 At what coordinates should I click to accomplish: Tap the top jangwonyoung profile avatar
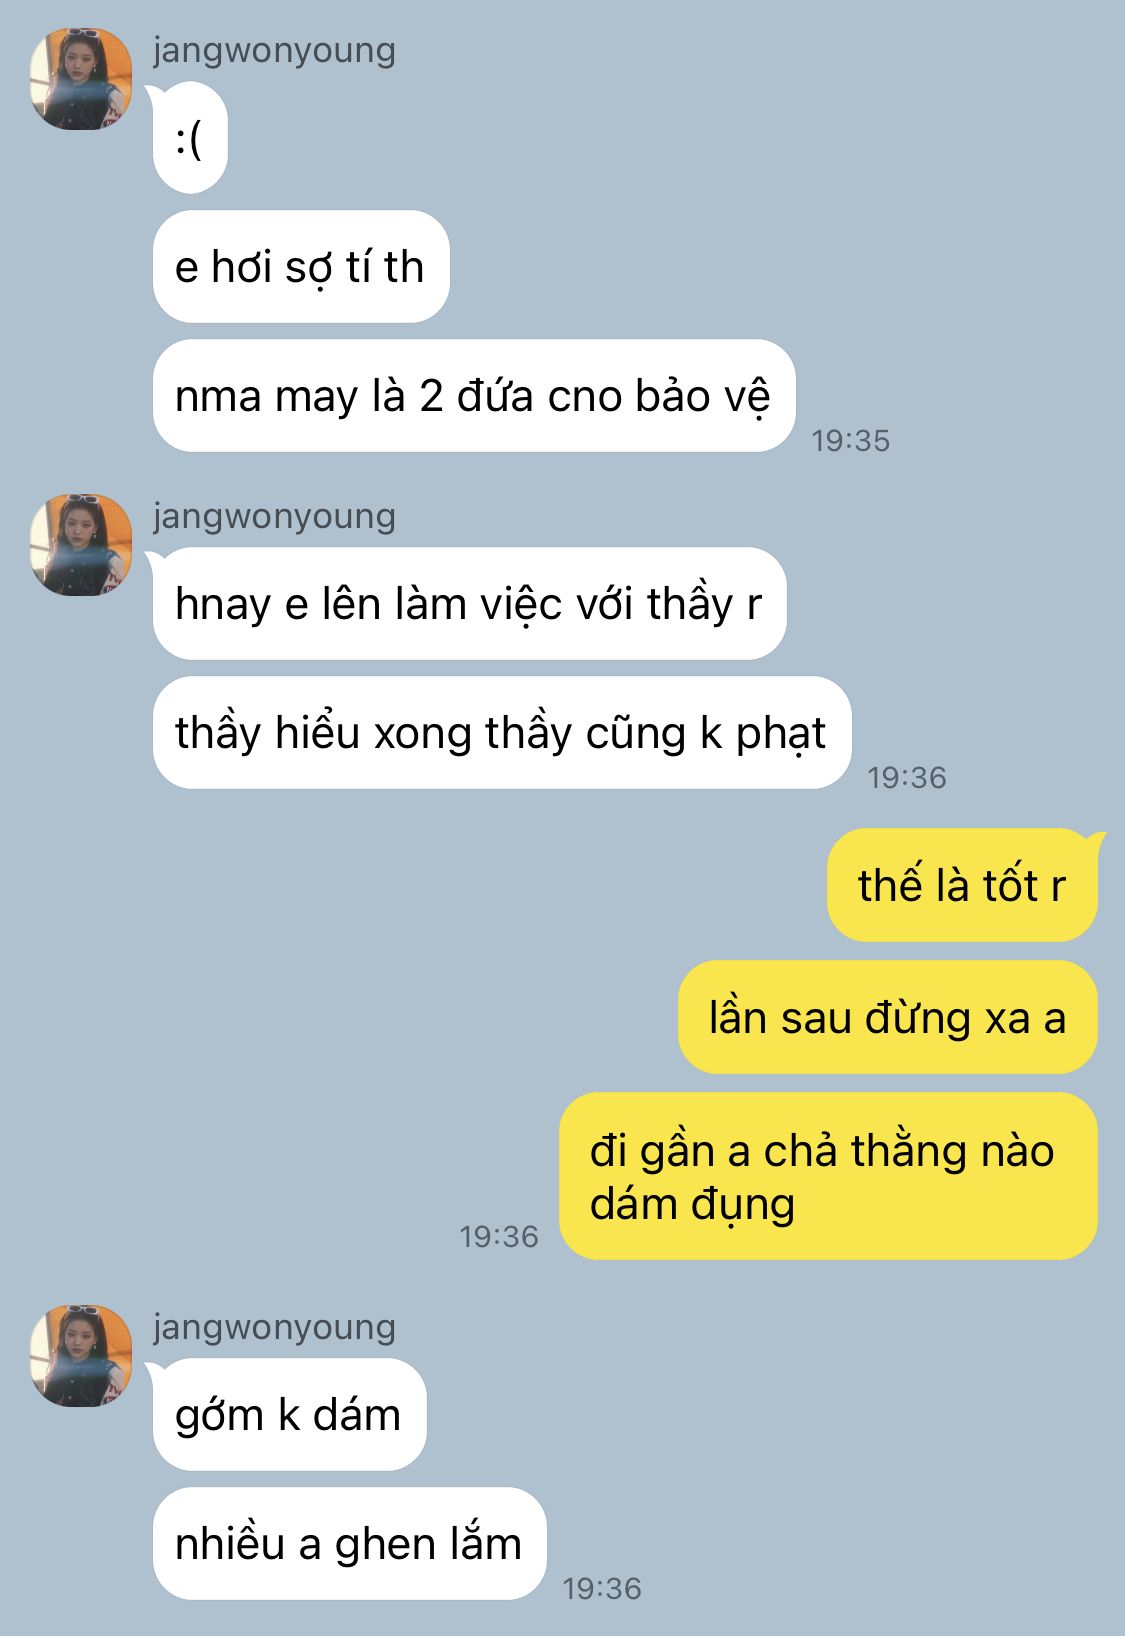81,79
